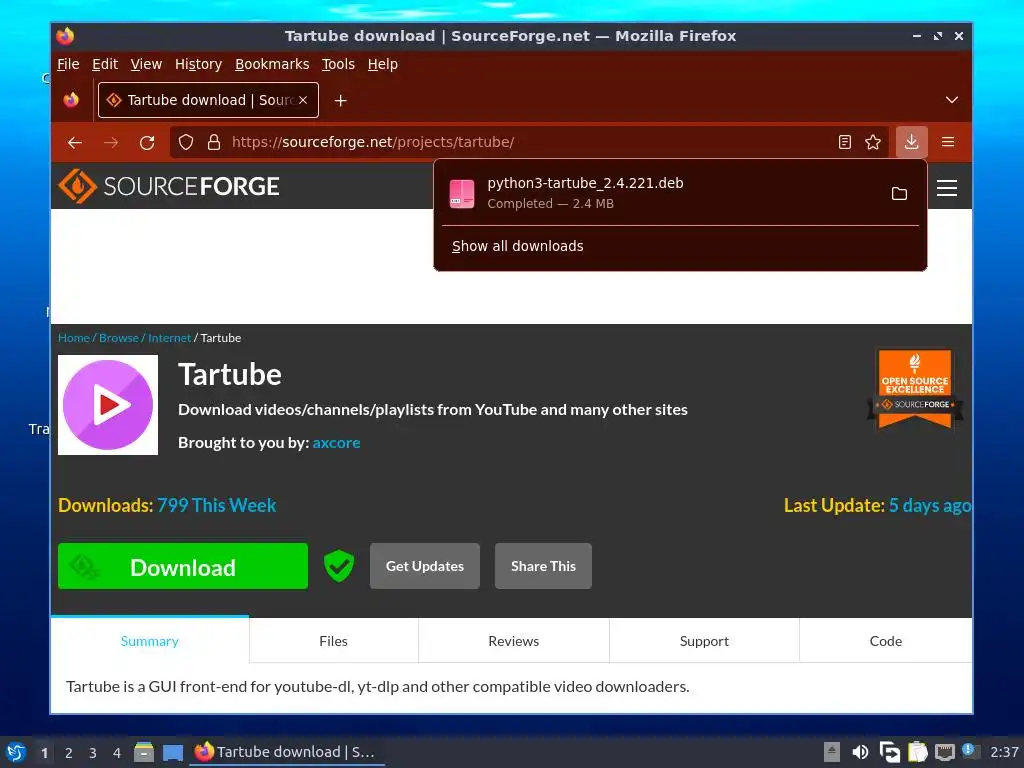Close the Tartube download tab
The height and width of the screenshot is (768, 1024).
click(x=303, y=100)
